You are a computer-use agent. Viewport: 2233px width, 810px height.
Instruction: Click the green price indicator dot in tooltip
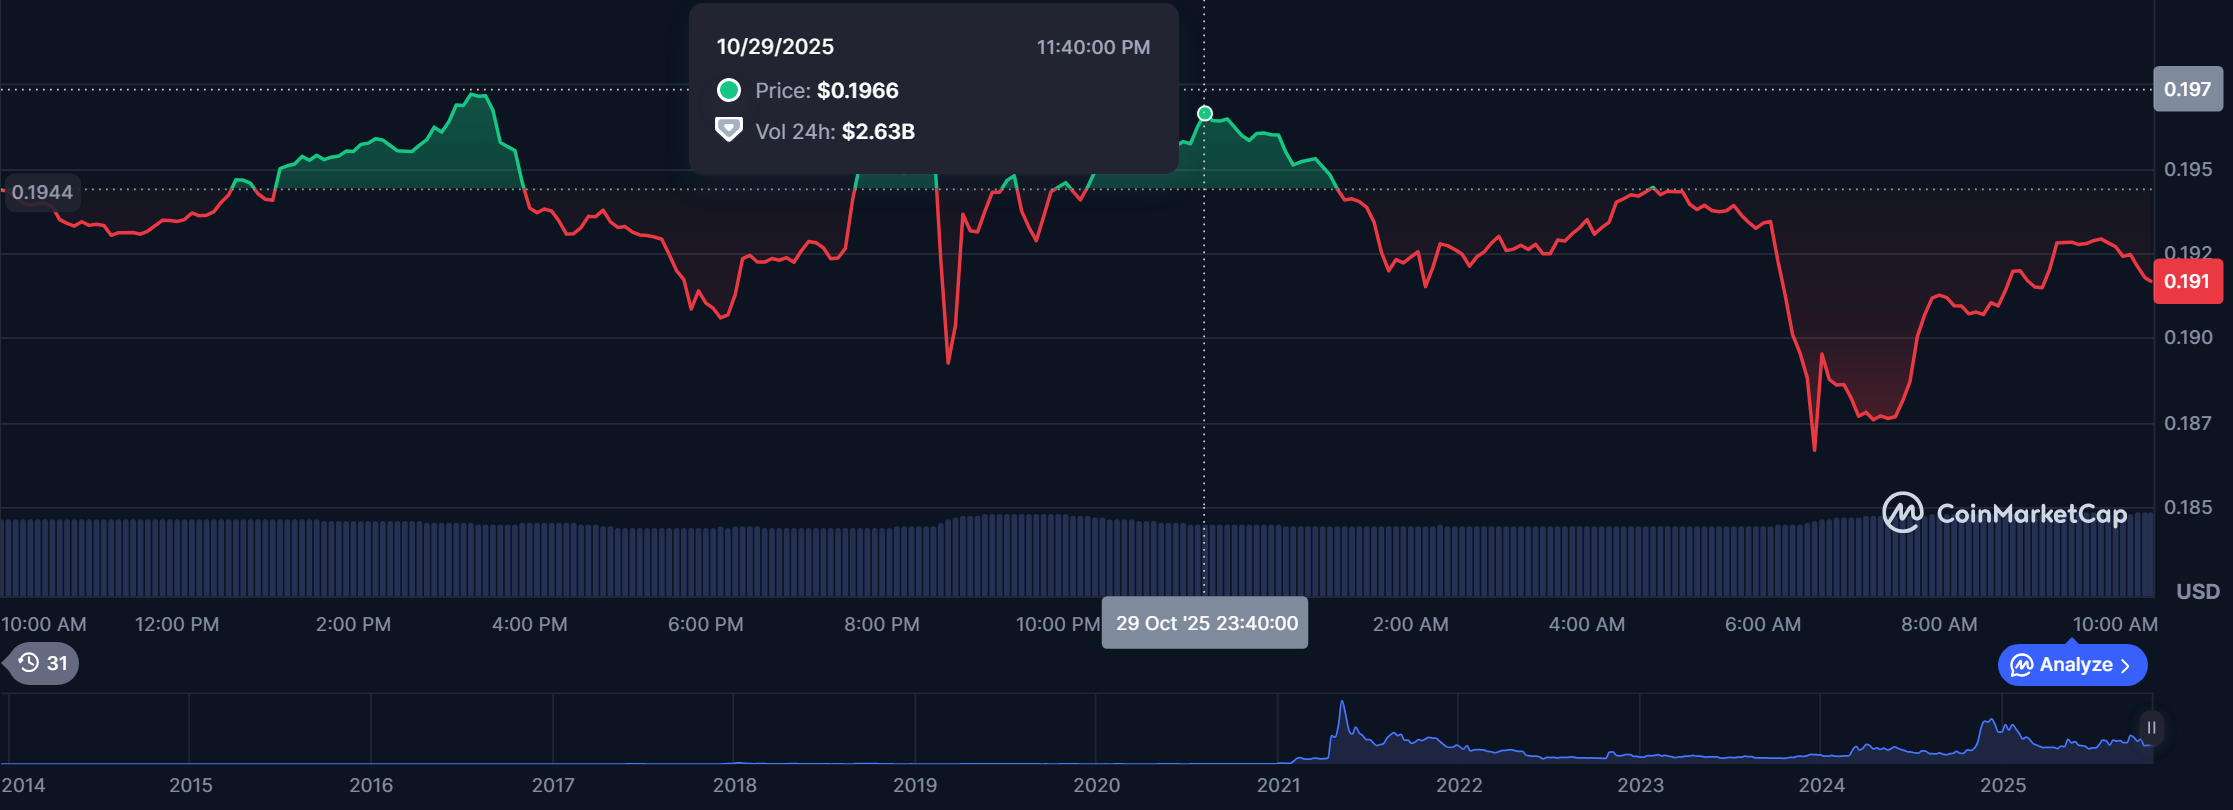coord(729,91)
